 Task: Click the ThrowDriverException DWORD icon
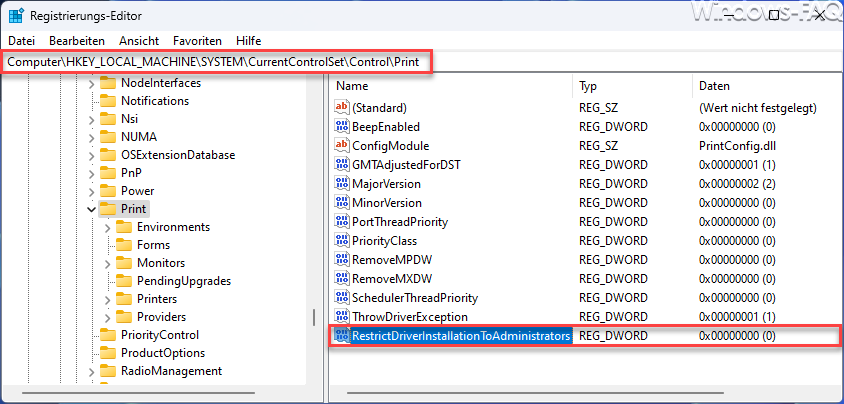coord(342,316)
